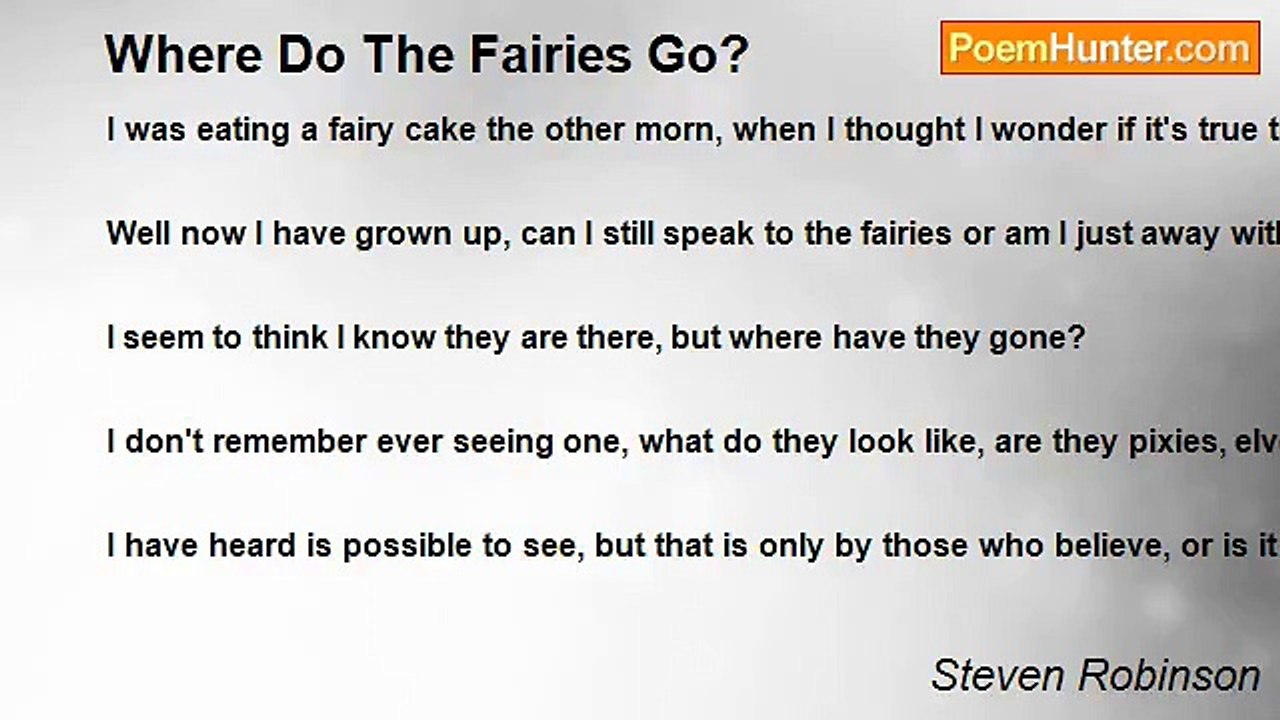Click the surname Robinson at bottom right
Image resolution: width=1280 pixels, height=720 pixels.
1172,676
